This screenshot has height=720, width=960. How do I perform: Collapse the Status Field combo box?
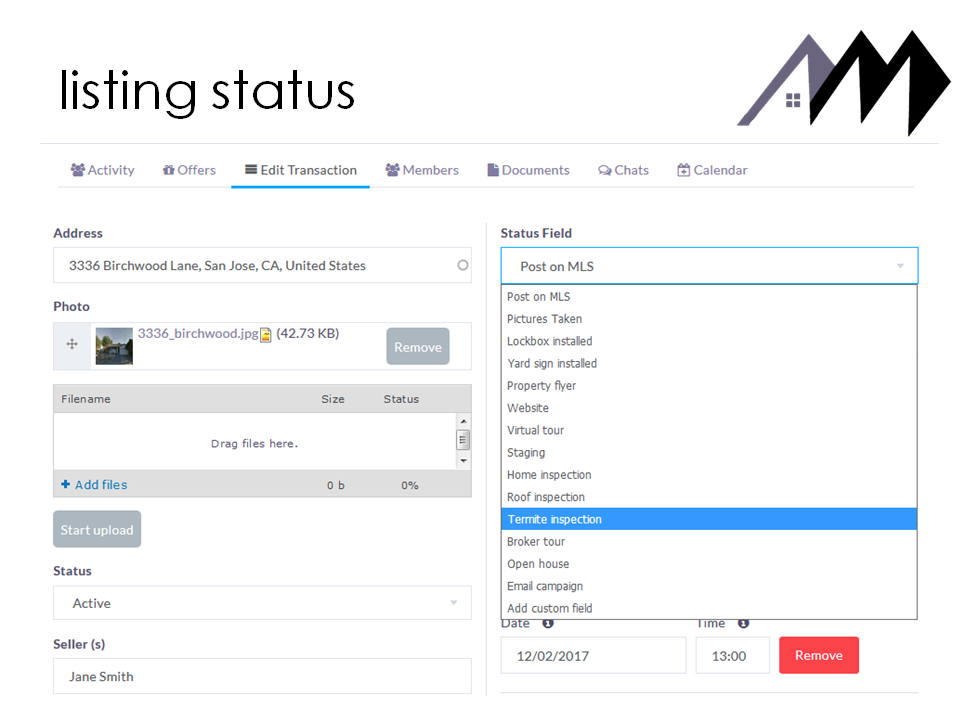(709, 266)
